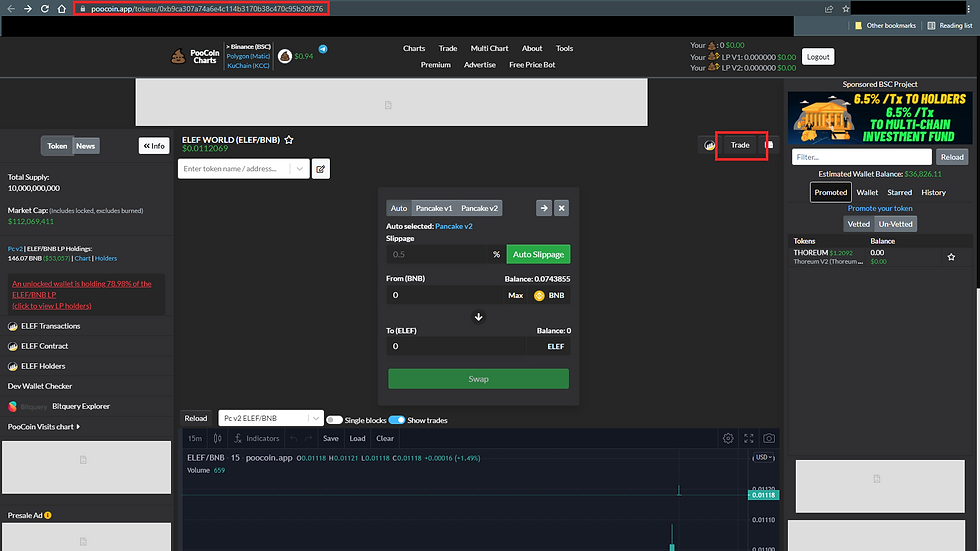Select Pancake v1 router

434,208
